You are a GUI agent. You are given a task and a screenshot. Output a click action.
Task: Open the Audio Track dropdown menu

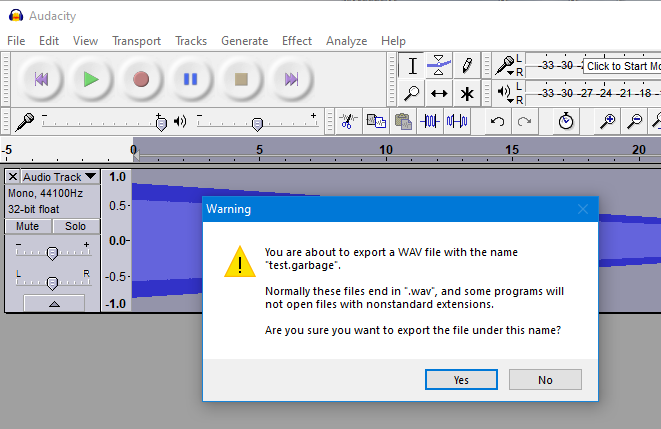point(60,177)
